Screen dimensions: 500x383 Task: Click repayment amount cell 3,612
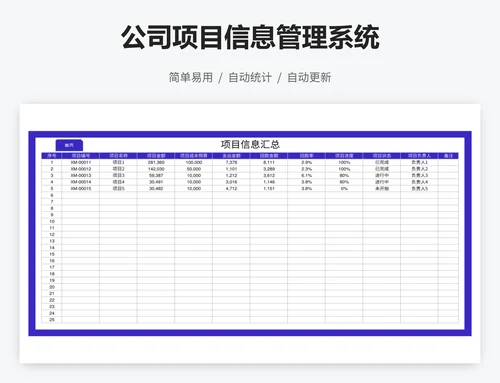point(269,175)
